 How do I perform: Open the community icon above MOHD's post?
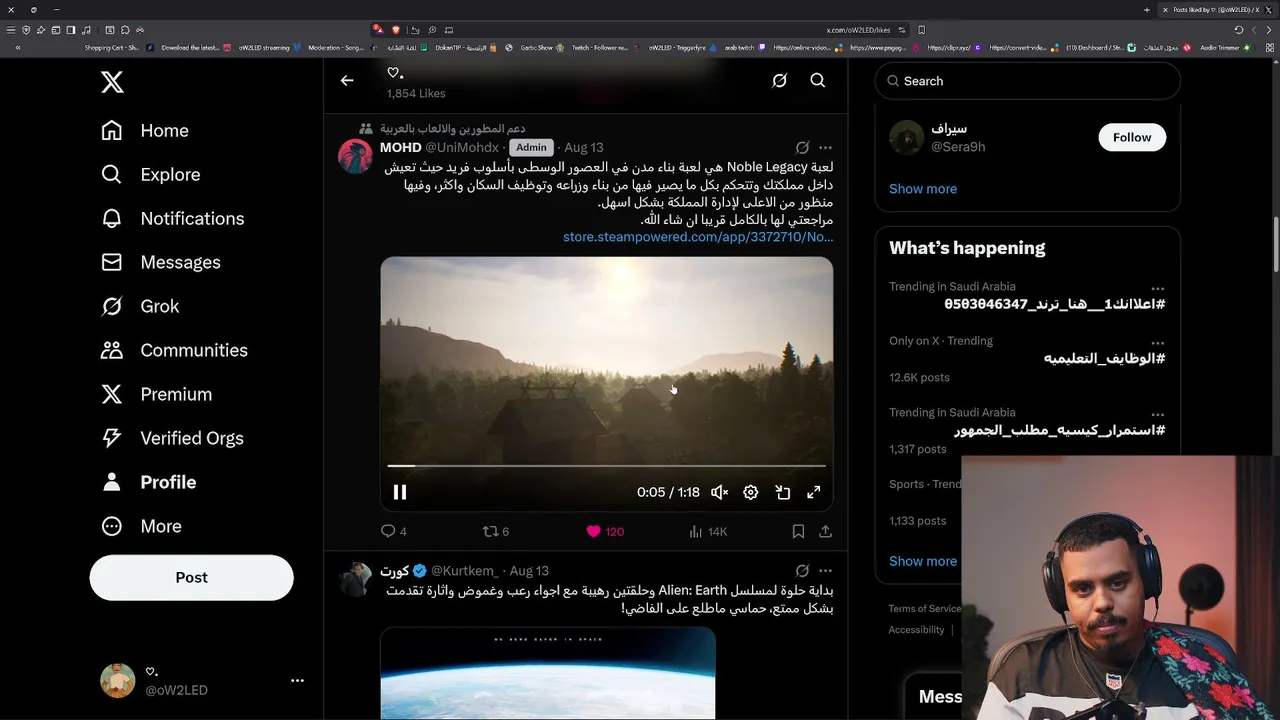(366, 129)
